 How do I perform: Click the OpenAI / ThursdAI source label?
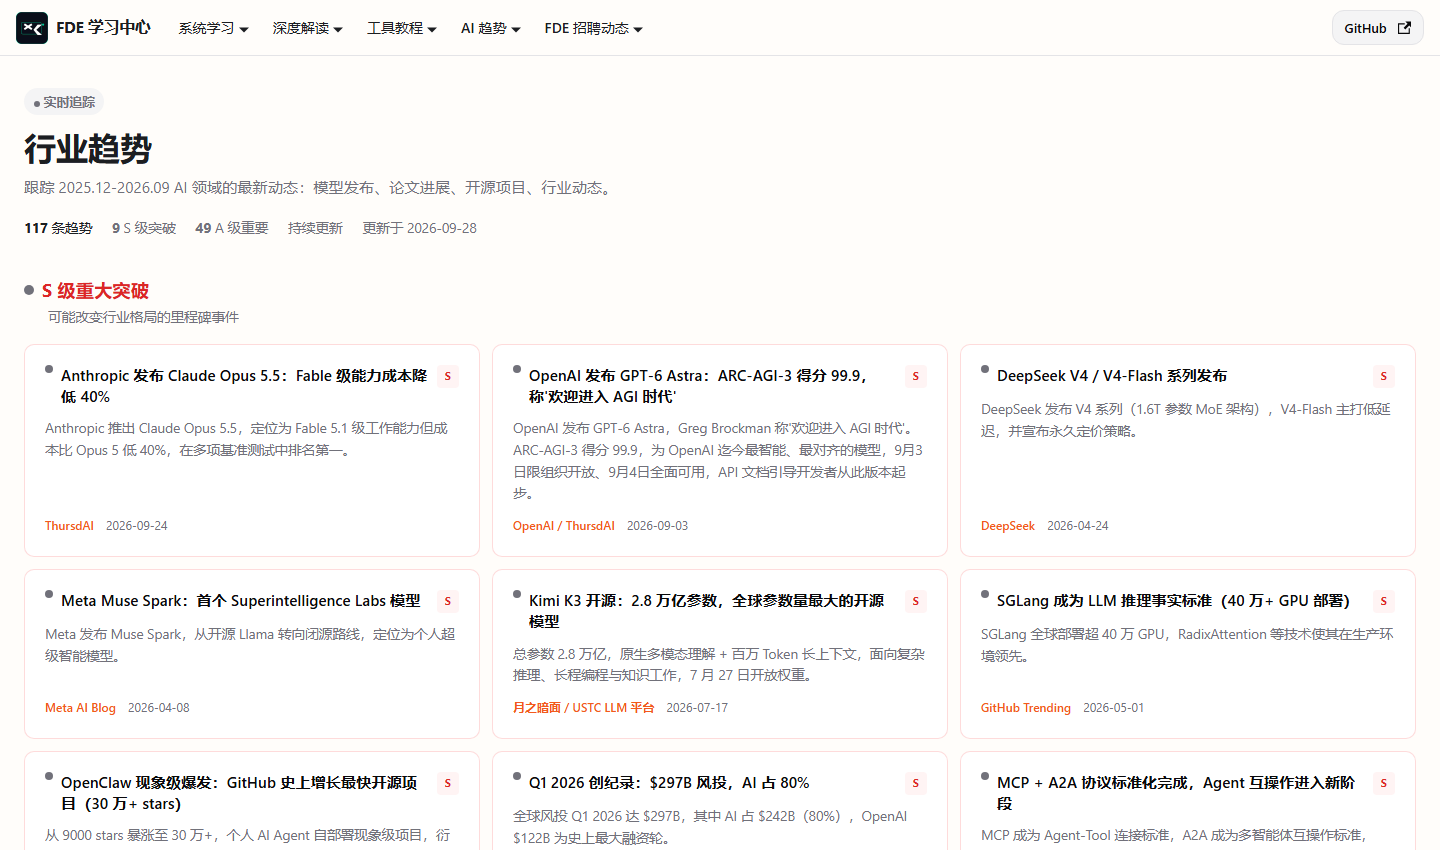click(x=564, y=526)
